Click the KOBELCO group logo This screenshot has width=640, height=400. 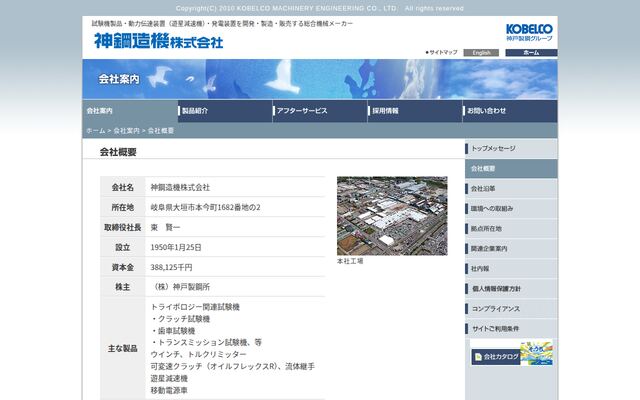coord(529,32)
